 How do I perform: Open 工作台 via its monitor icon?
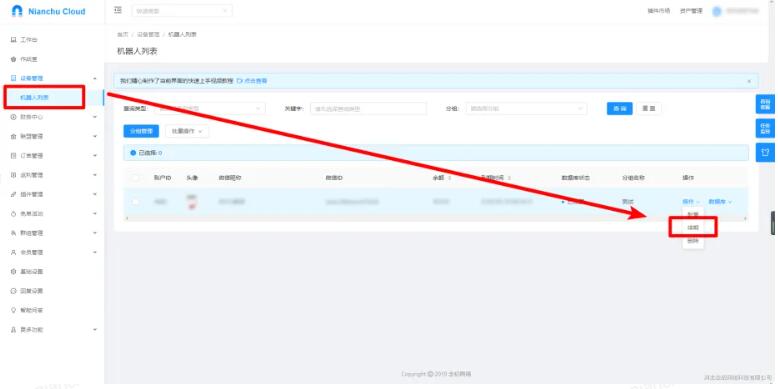[x=13, y=40]
